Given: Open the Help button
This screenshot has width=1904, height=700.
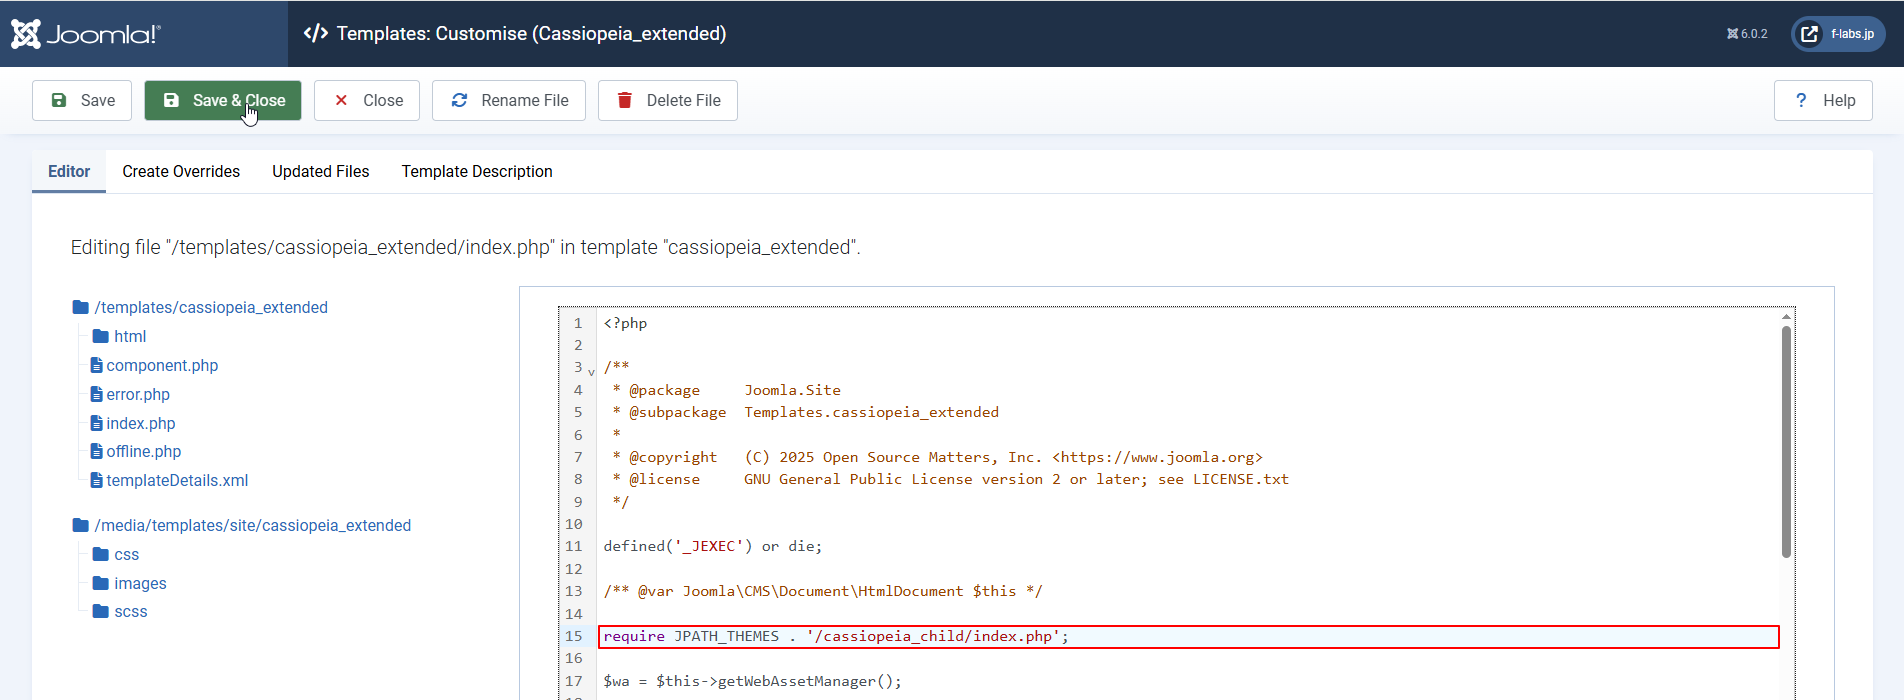Looking at the screenshot, I should click(1823, 100).
